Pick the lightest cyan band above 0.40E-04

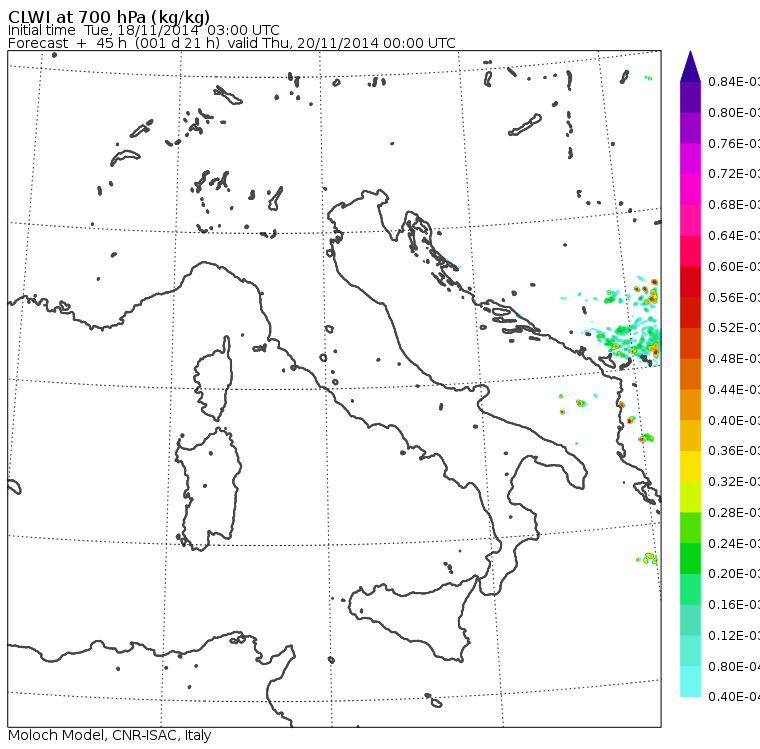[x=690, y=681]
